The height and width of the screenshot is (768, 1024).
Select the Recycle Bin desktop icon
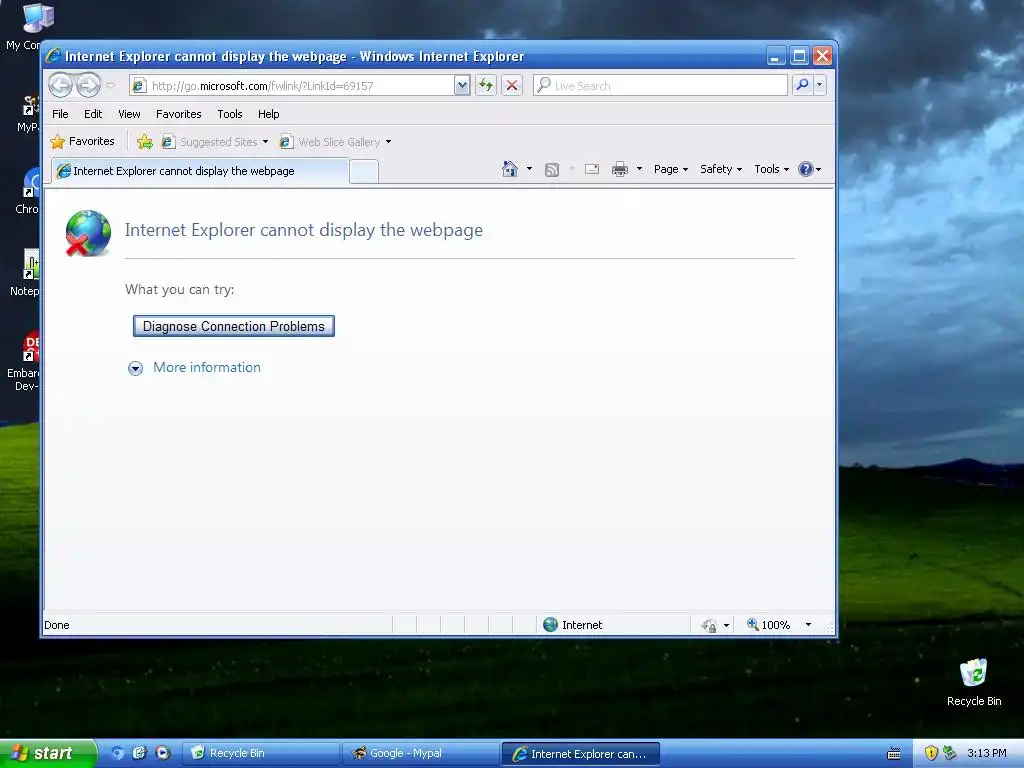[974, 682]
